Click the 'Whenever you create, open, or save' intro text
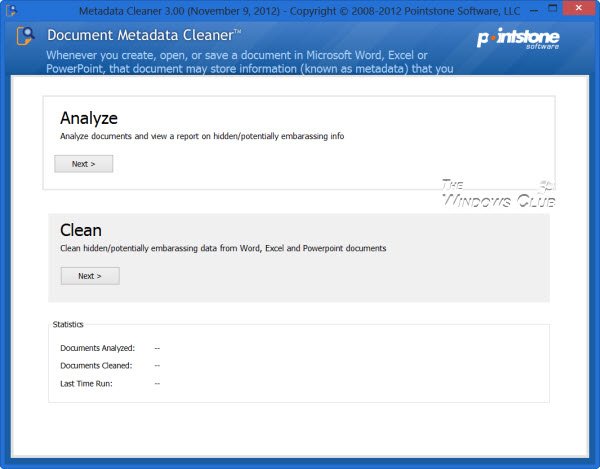 [x=249, y=62]
